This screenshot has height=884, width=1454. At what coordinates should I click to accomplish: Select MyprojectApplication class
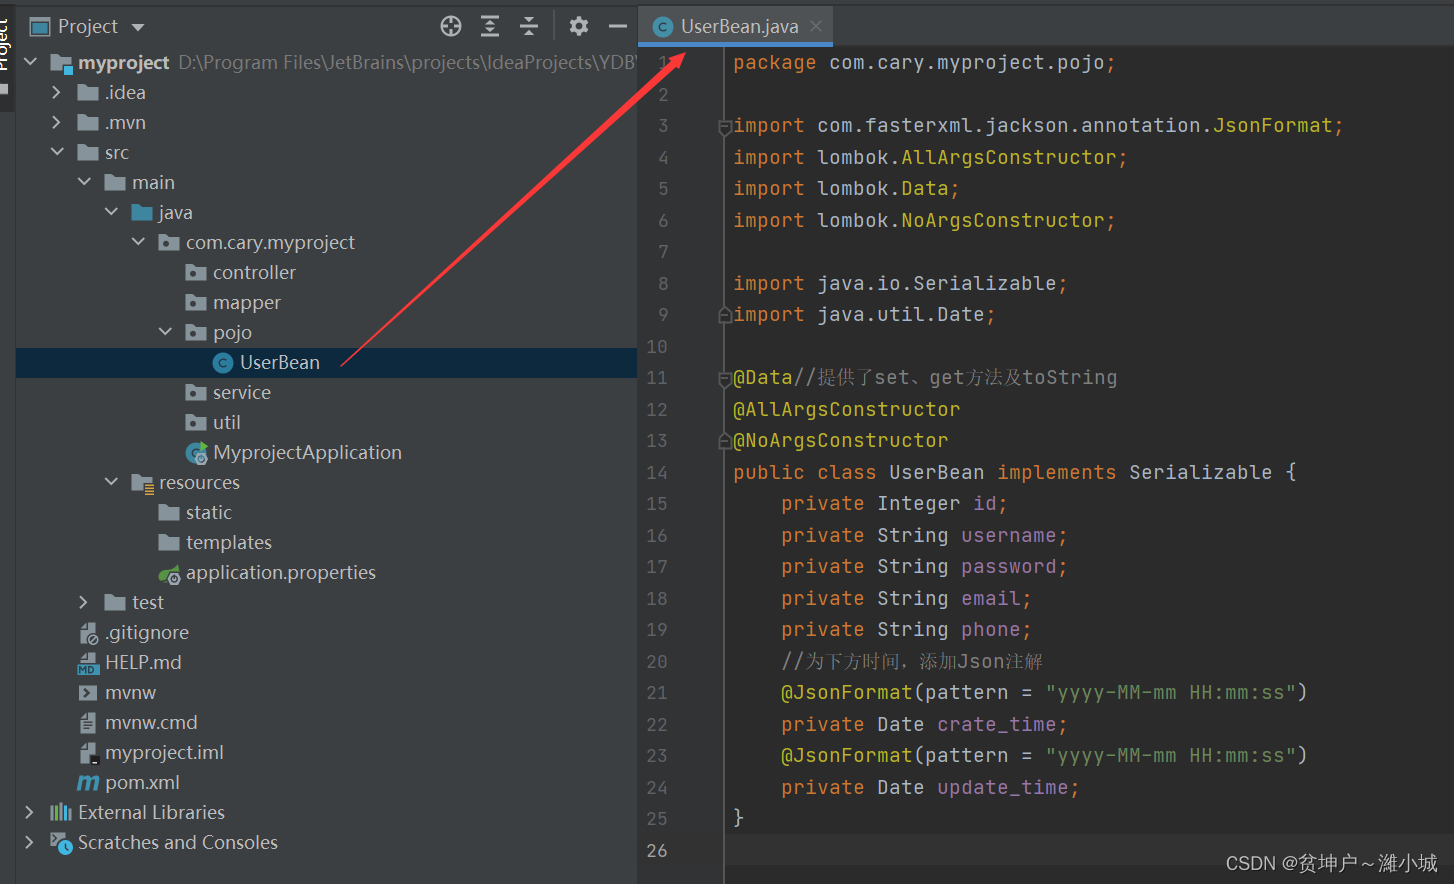click(307, 452)
